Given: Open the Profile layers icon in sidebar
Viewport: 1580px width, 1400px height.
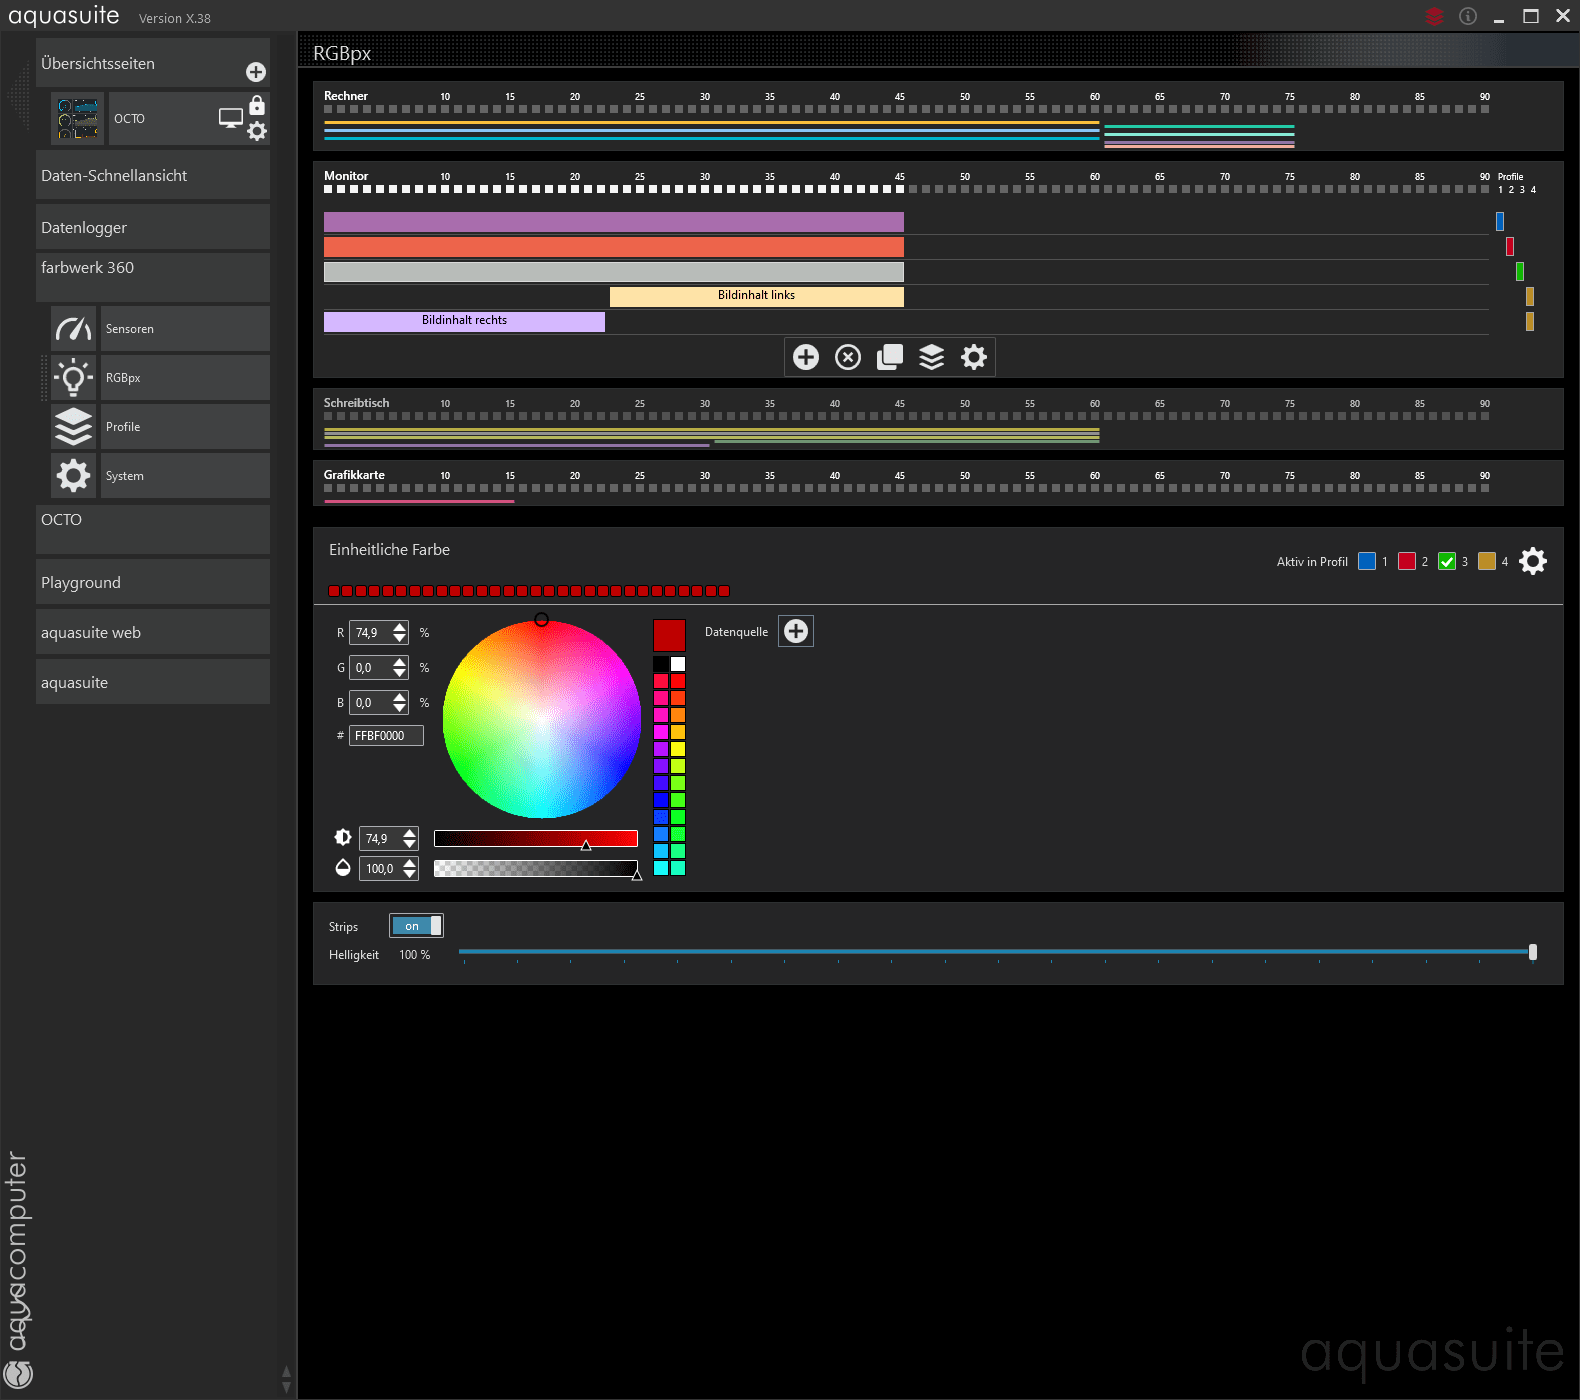Looking at the screenshot, I should (x=74, y=427).
